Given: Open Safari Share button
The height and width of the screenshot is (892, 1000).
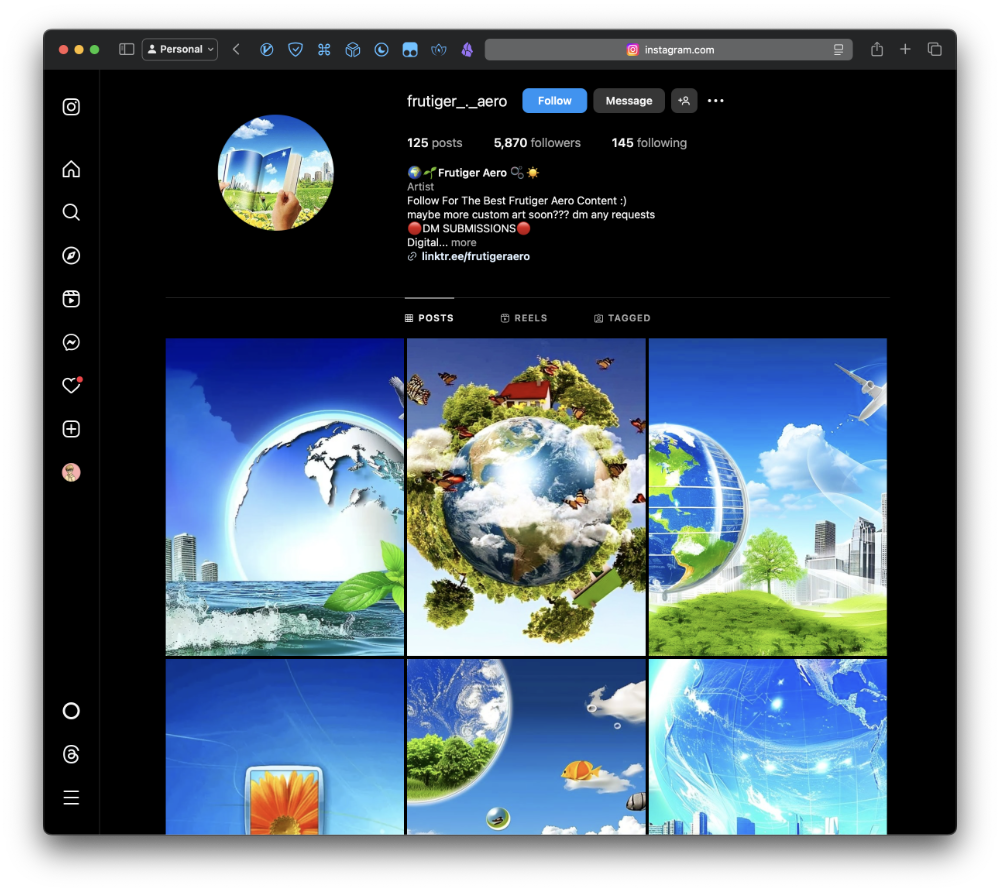Looking at the screenshot, I should pos(877,49).
